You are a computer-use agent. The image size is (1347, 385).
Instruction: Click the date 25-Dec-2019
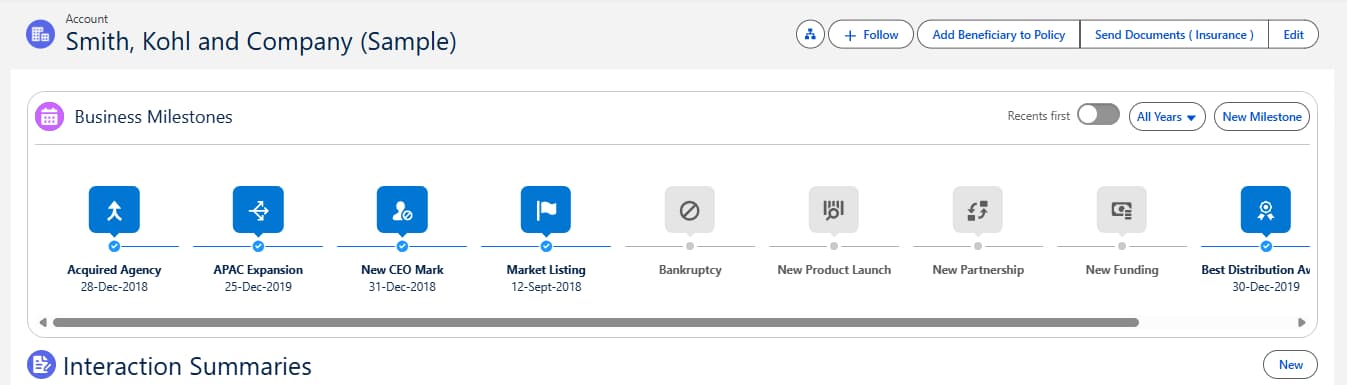258,287
